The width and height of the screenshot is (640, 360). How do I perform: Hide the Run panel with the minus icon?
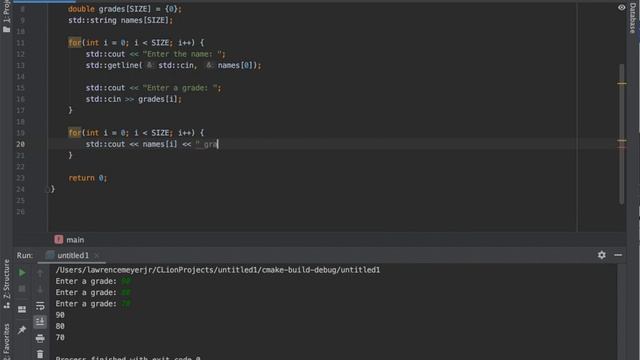[618, 255]
